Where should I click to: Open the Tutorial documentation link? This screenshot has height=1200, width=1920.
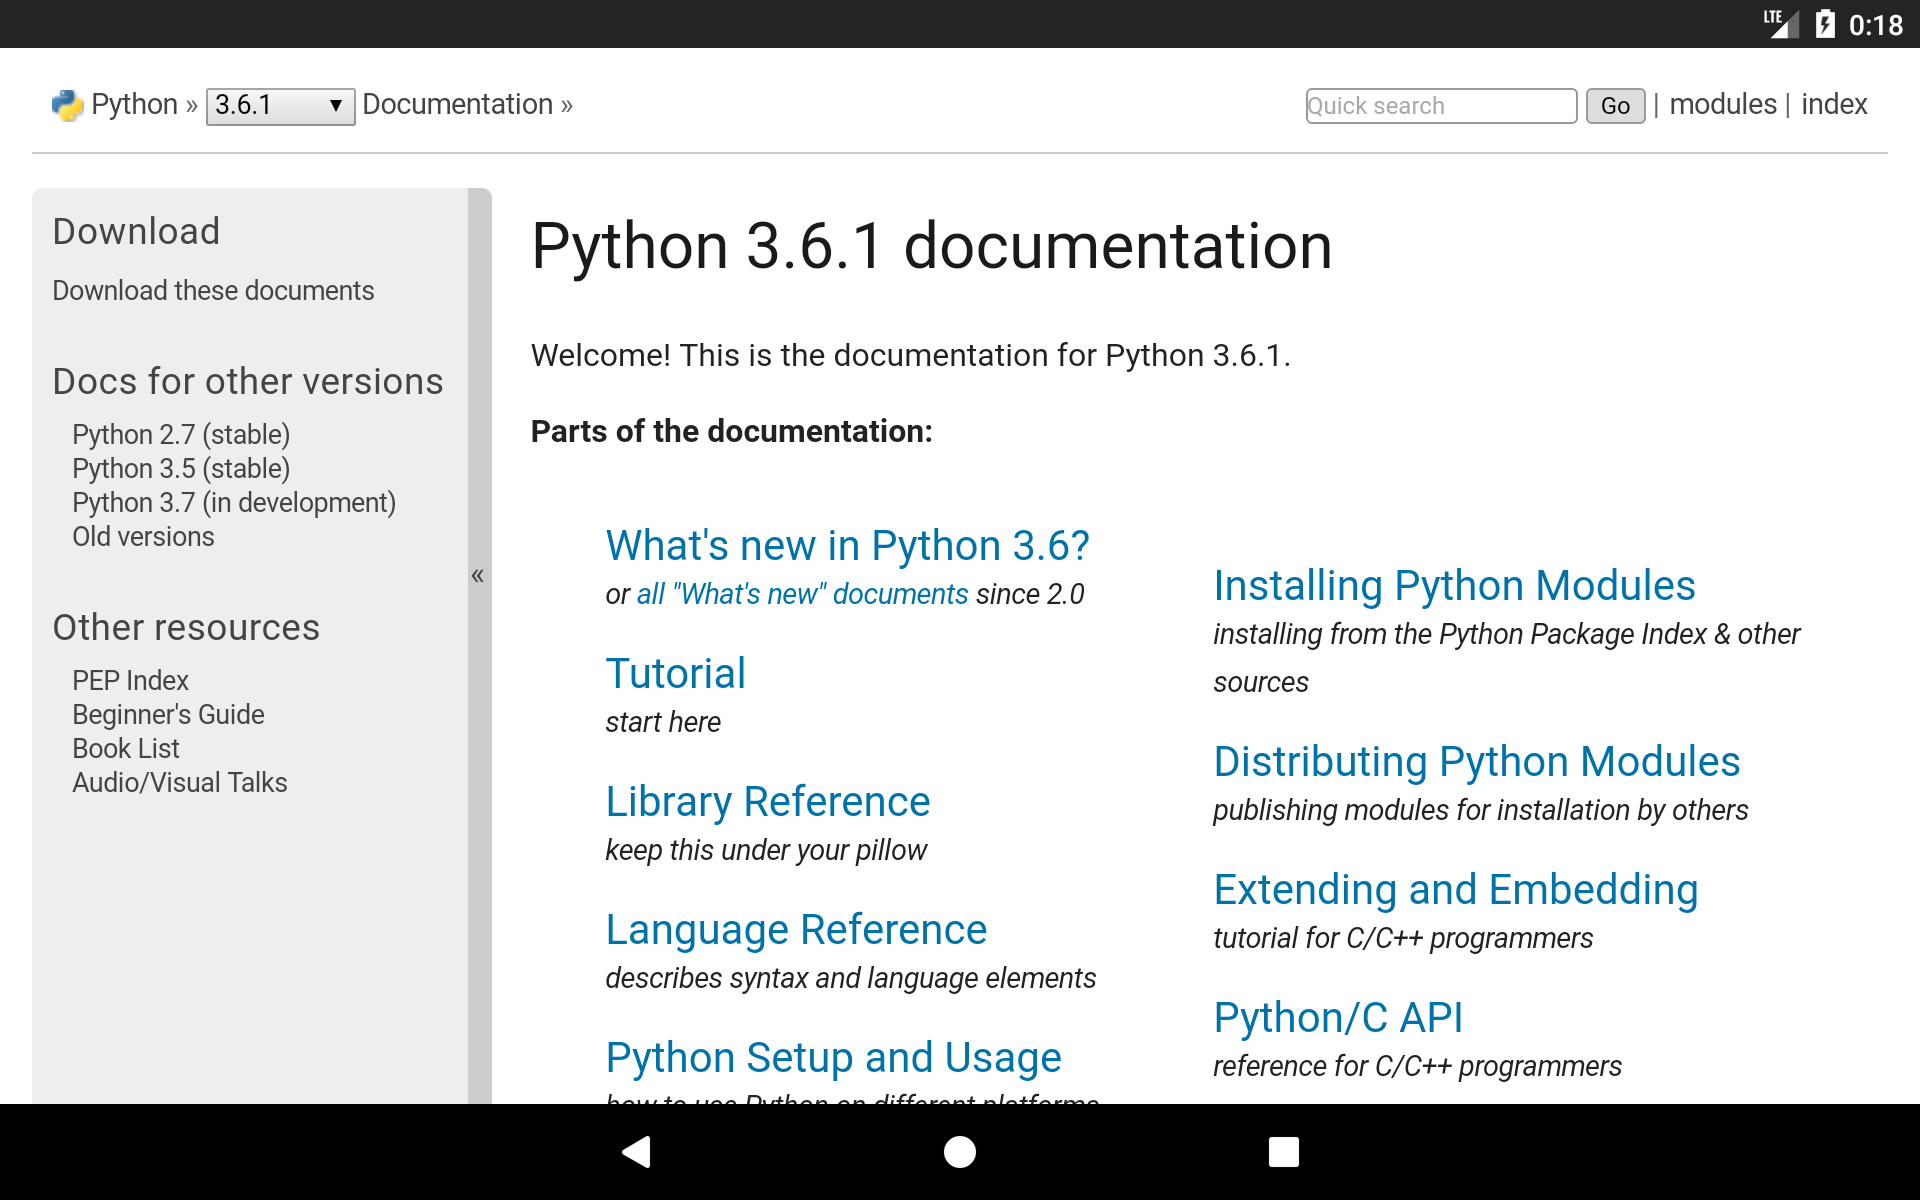[676, 674]
